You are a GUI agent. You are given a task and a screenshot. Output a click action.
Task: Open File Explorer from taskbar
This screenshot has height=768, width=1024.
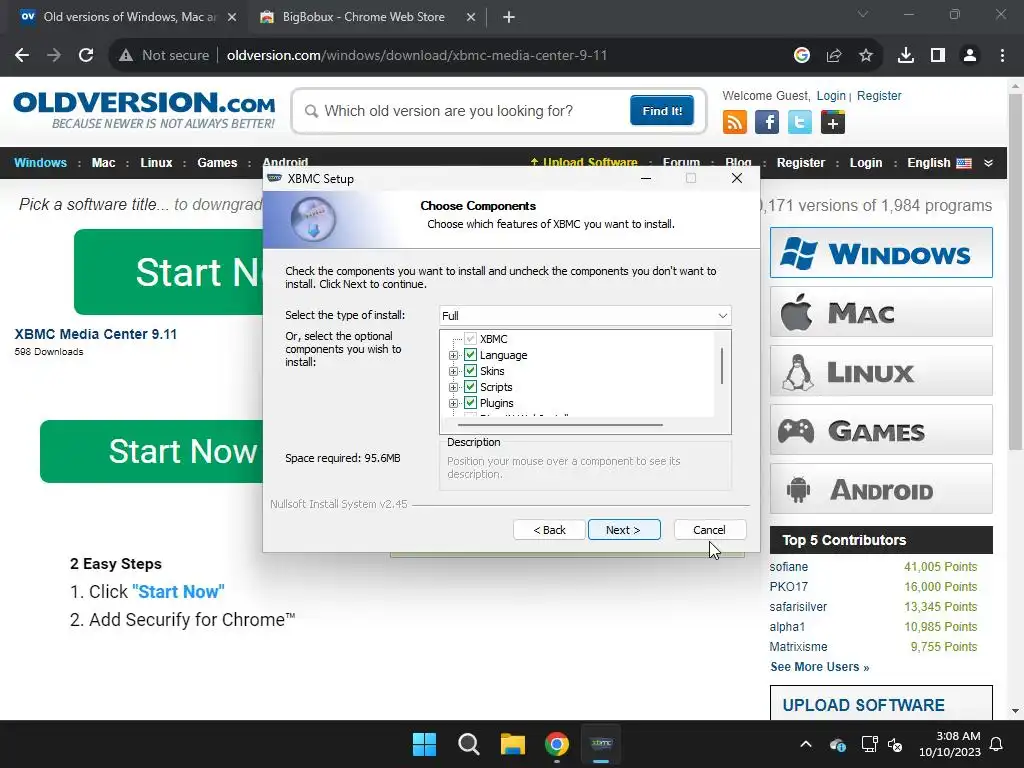(x=513, y=744)
